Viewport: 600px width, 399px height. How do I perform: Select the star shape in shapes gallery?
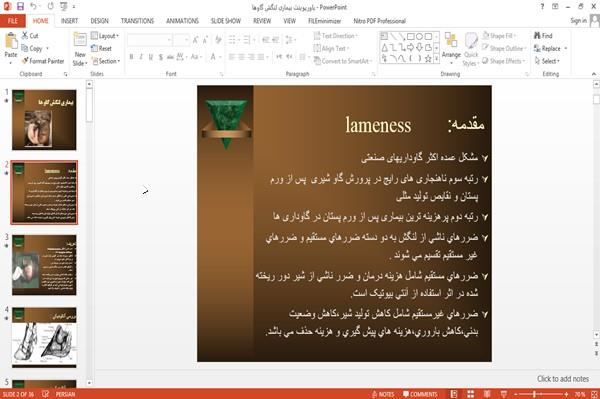click(428, 59)
